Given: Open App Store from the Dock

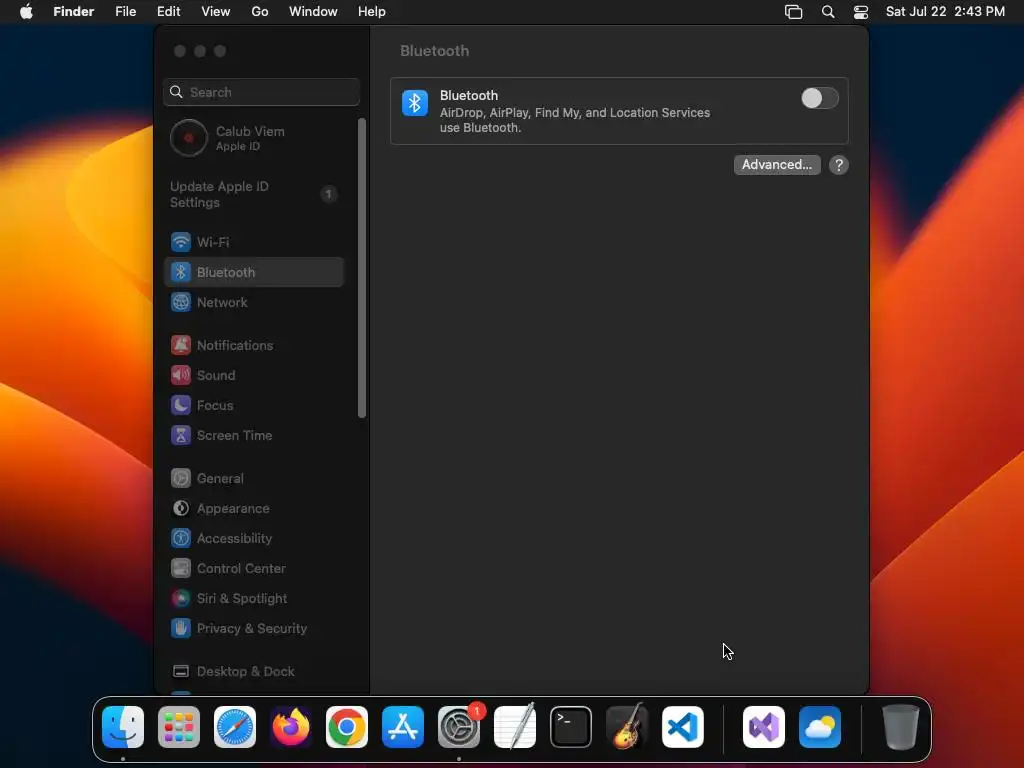Looking at the screenshot, I should click(403, 727).
